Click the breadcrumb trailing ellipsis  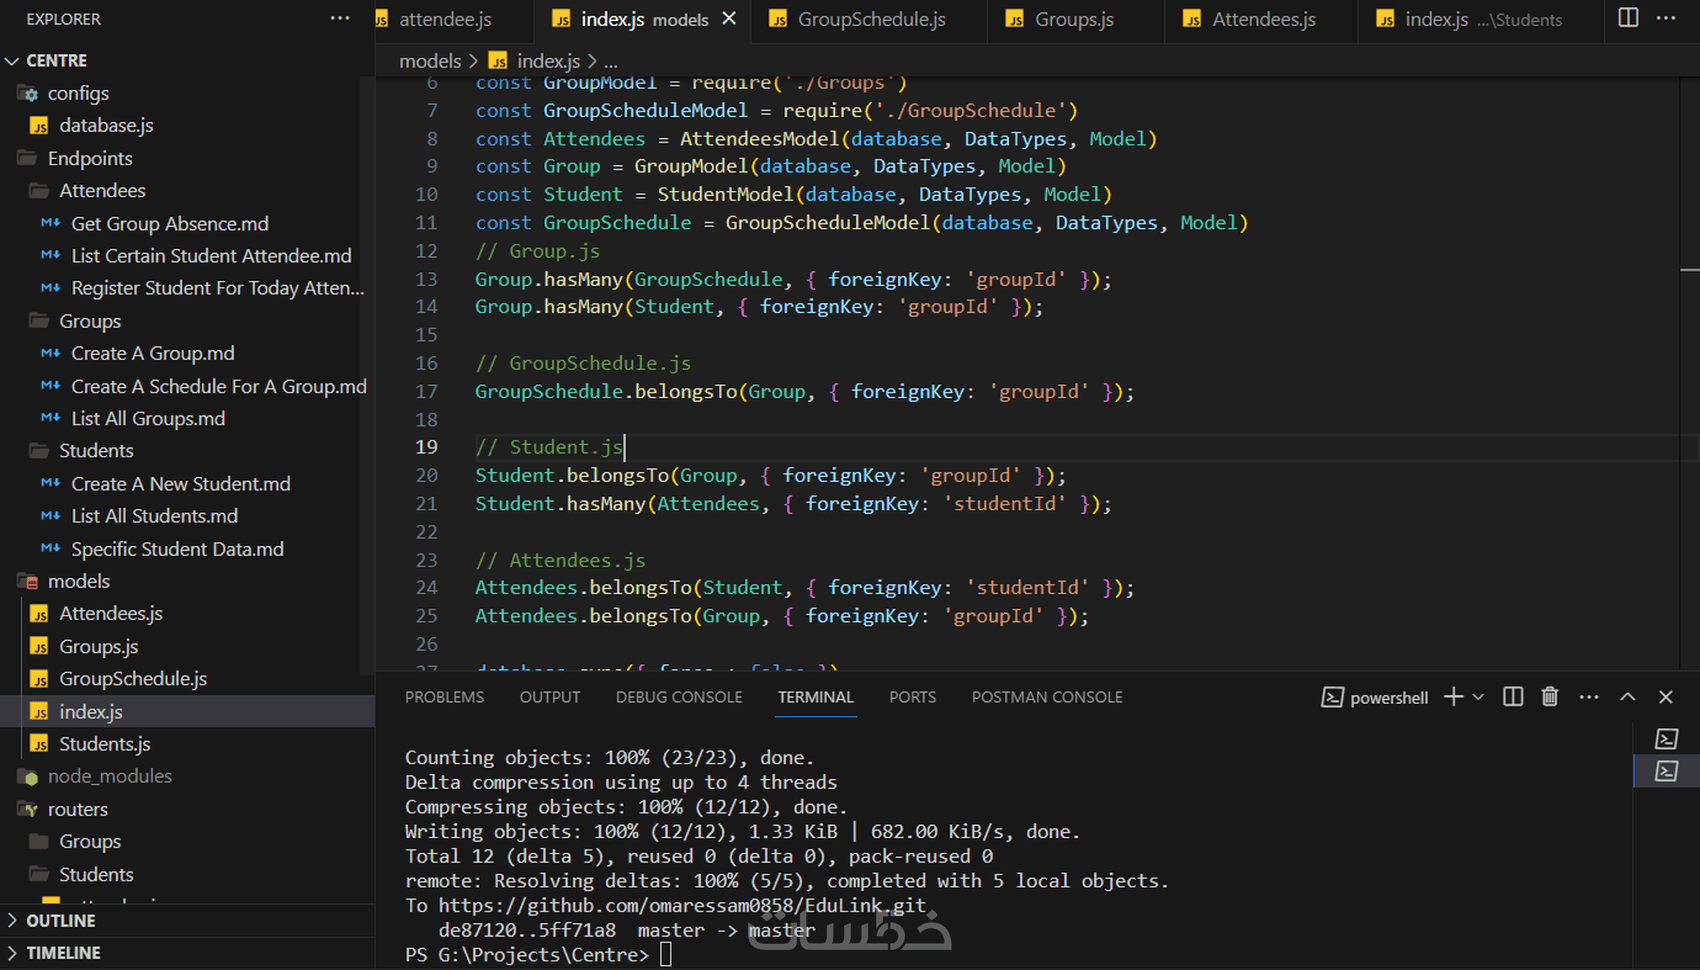(x=611, y=62)
